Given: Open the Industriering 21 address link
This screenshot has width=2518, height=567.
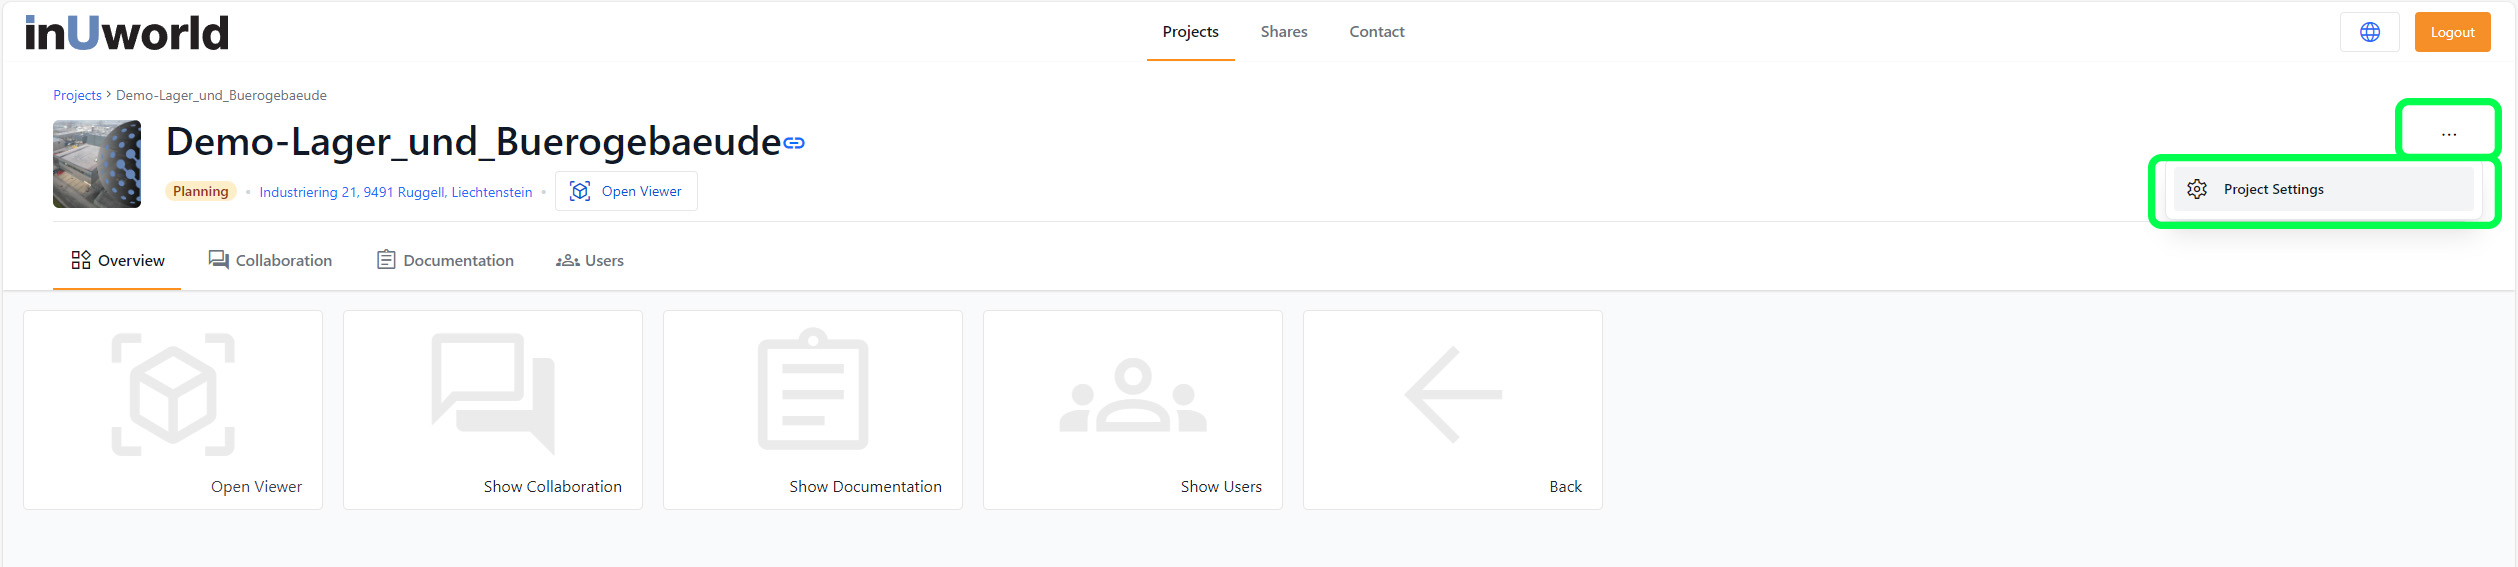Looking at the screenshot, I should [x=395, y=192].
